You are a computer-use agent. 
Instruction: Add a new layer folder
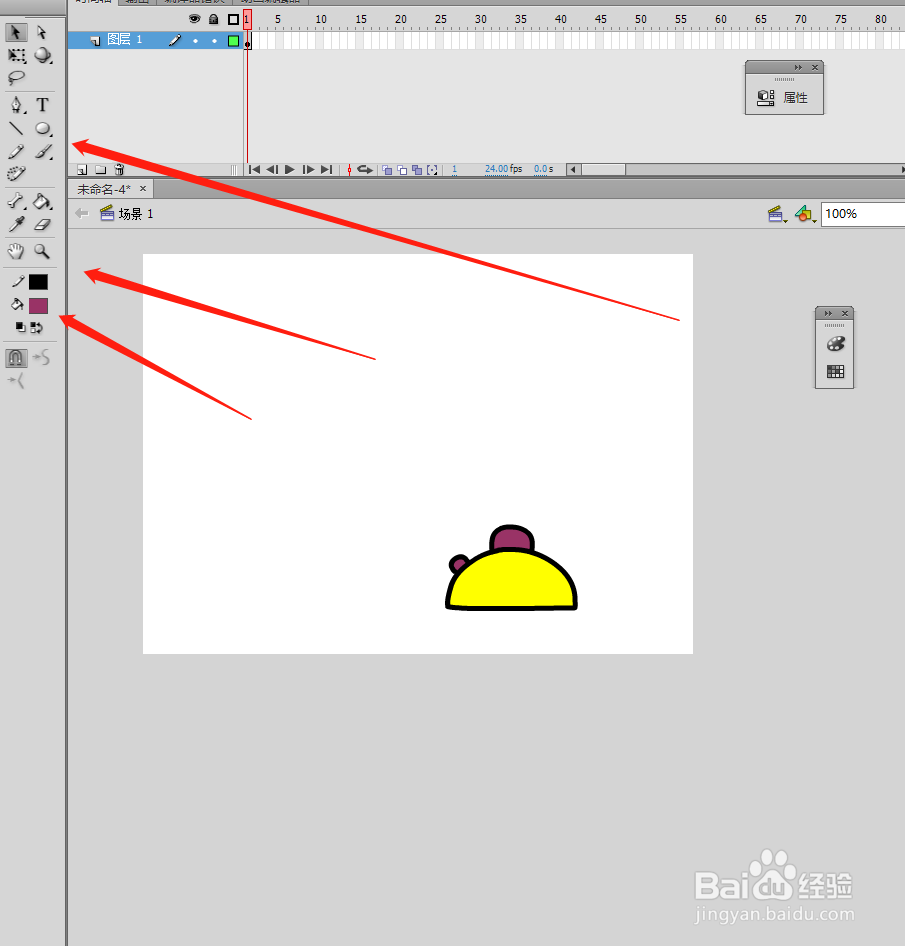click(101, 170)
